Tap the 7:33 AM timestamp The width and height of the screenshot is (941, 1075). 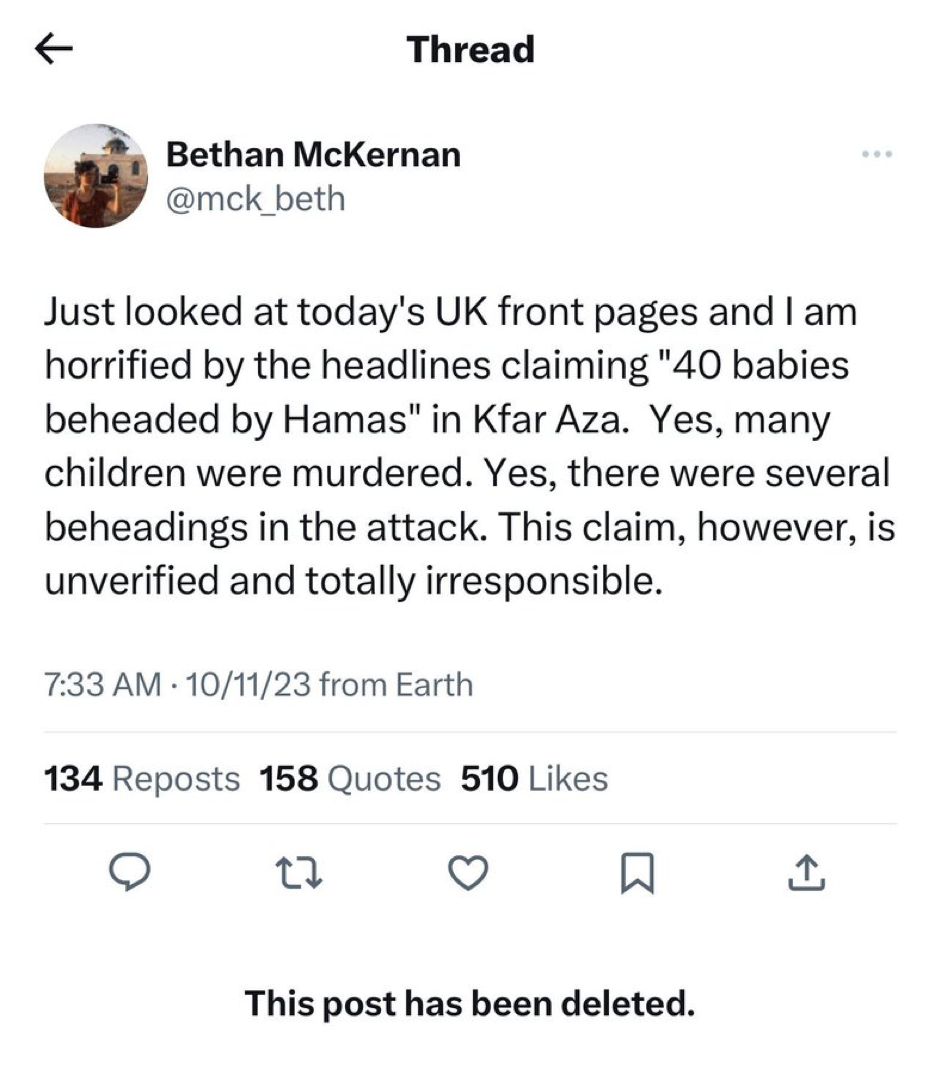(x=103, y=685)
